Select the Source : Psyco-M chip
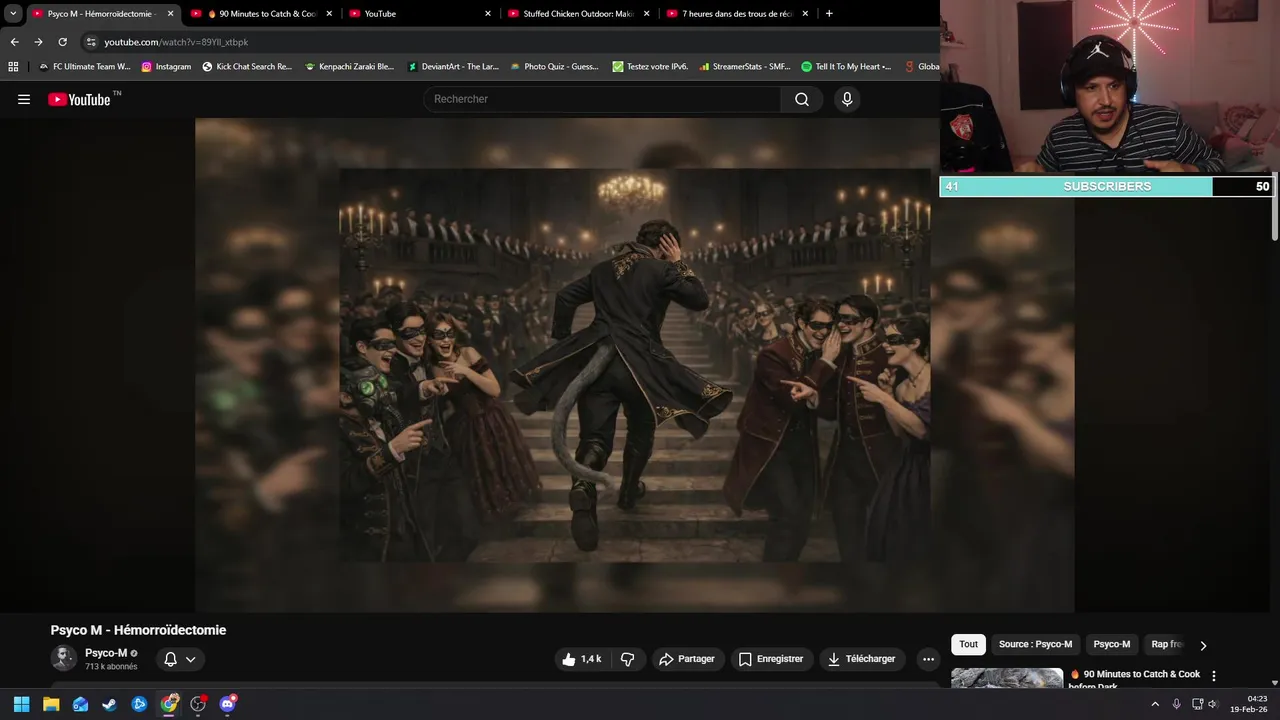Image resolution: width=1280 pixels, height=720 pixels. [x=1035, y=644]
